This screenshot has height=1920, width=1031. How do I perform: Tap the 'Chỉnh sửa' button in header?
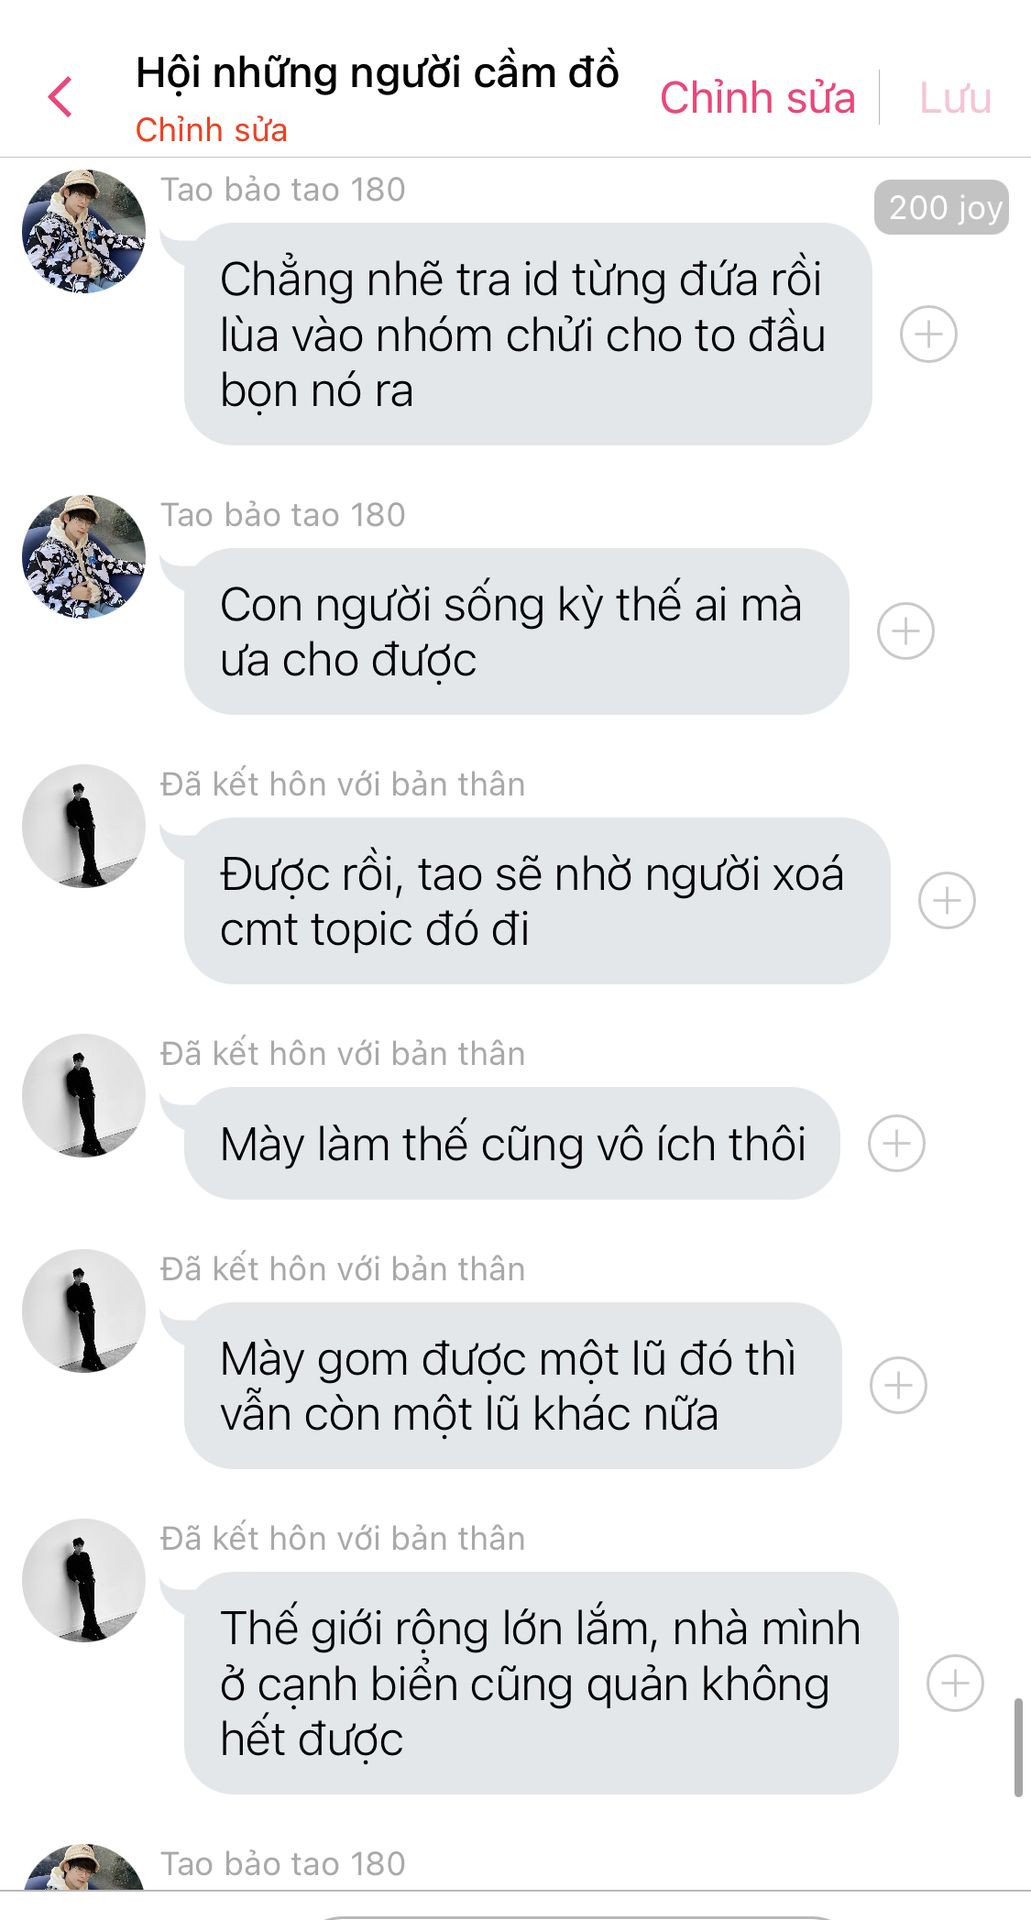coord(757,98)
